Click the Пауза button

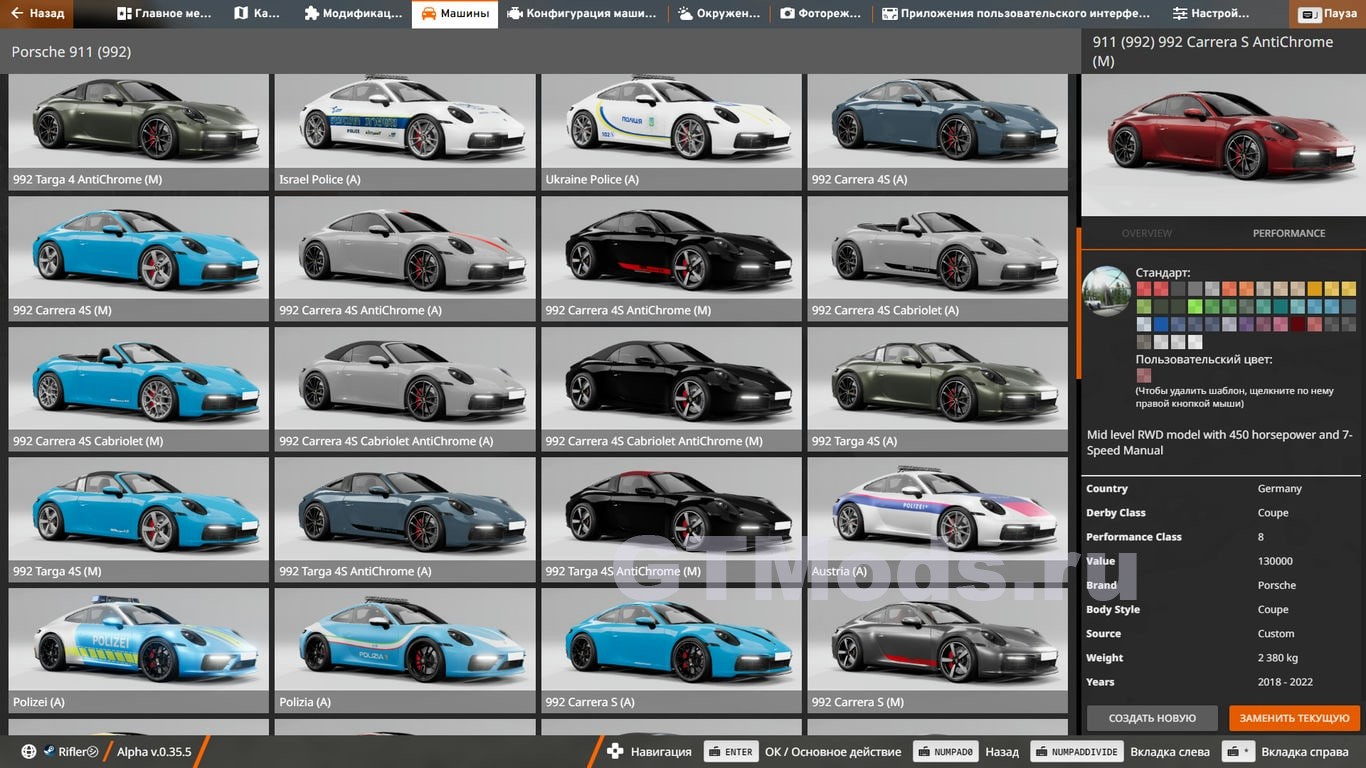[x=1328, y=14]
